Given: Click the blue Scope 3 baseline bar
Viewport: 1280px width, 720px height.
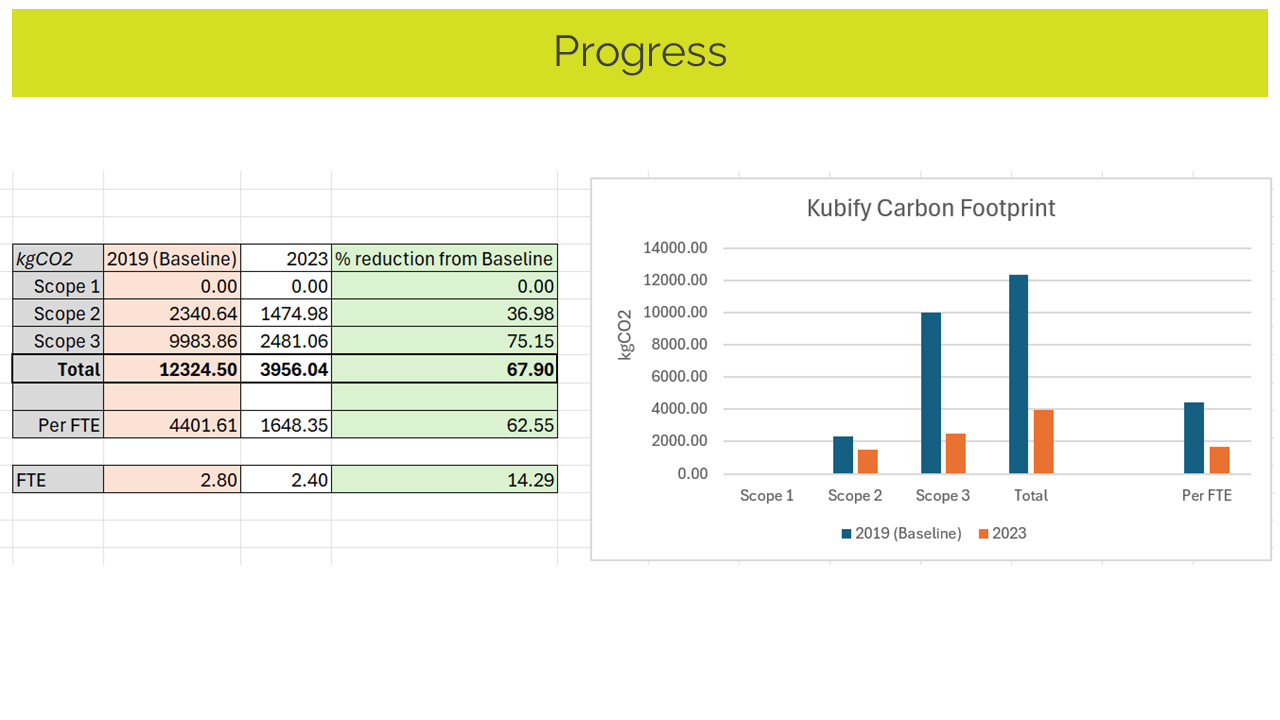Looking at the screenshot, I should (931, 393).
